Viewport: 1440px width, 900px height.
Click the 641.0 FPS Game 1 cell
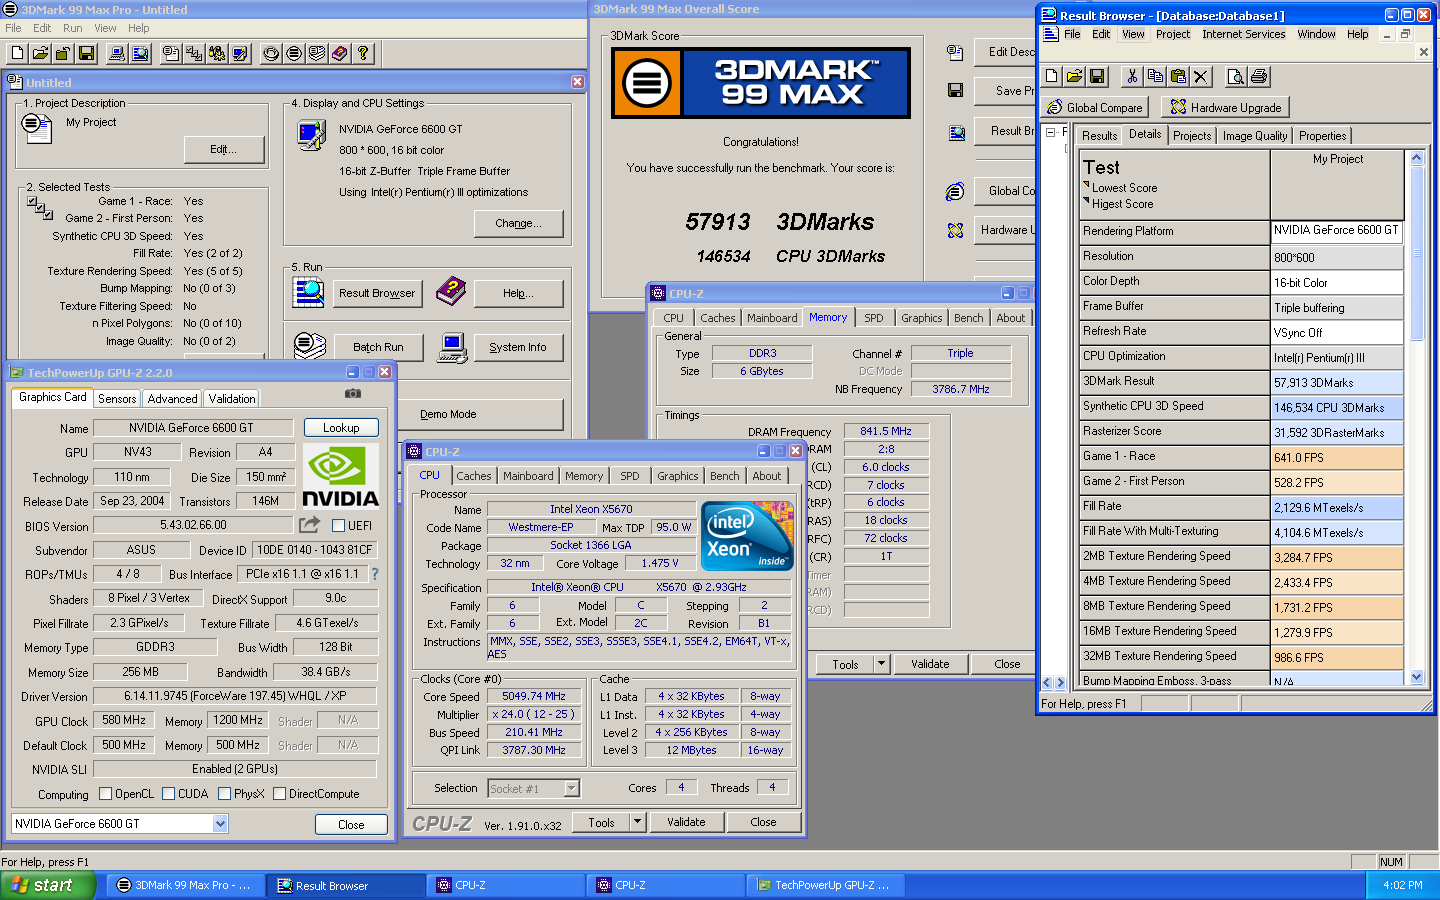pyautogui.click(x=1337, y=457)
